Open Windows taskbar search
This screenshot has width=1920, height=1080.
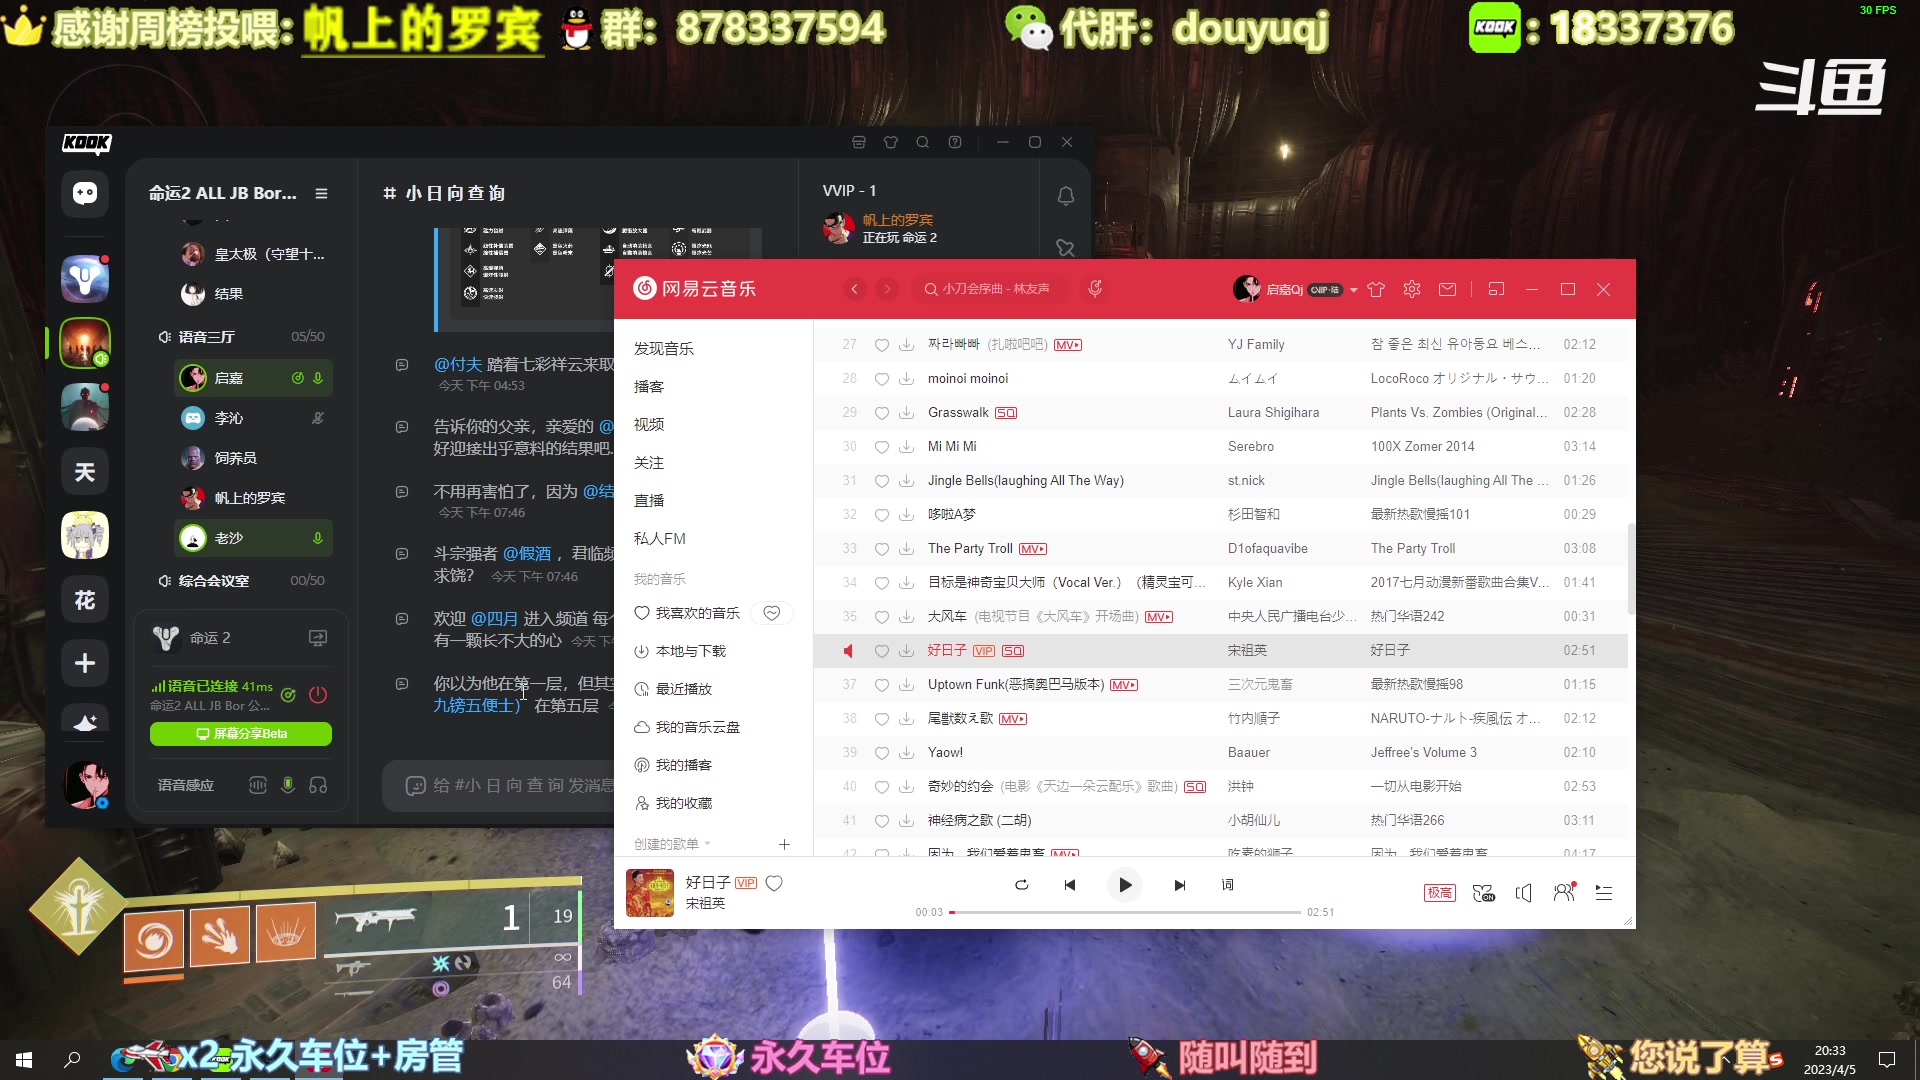click(x=72, y=1060)
